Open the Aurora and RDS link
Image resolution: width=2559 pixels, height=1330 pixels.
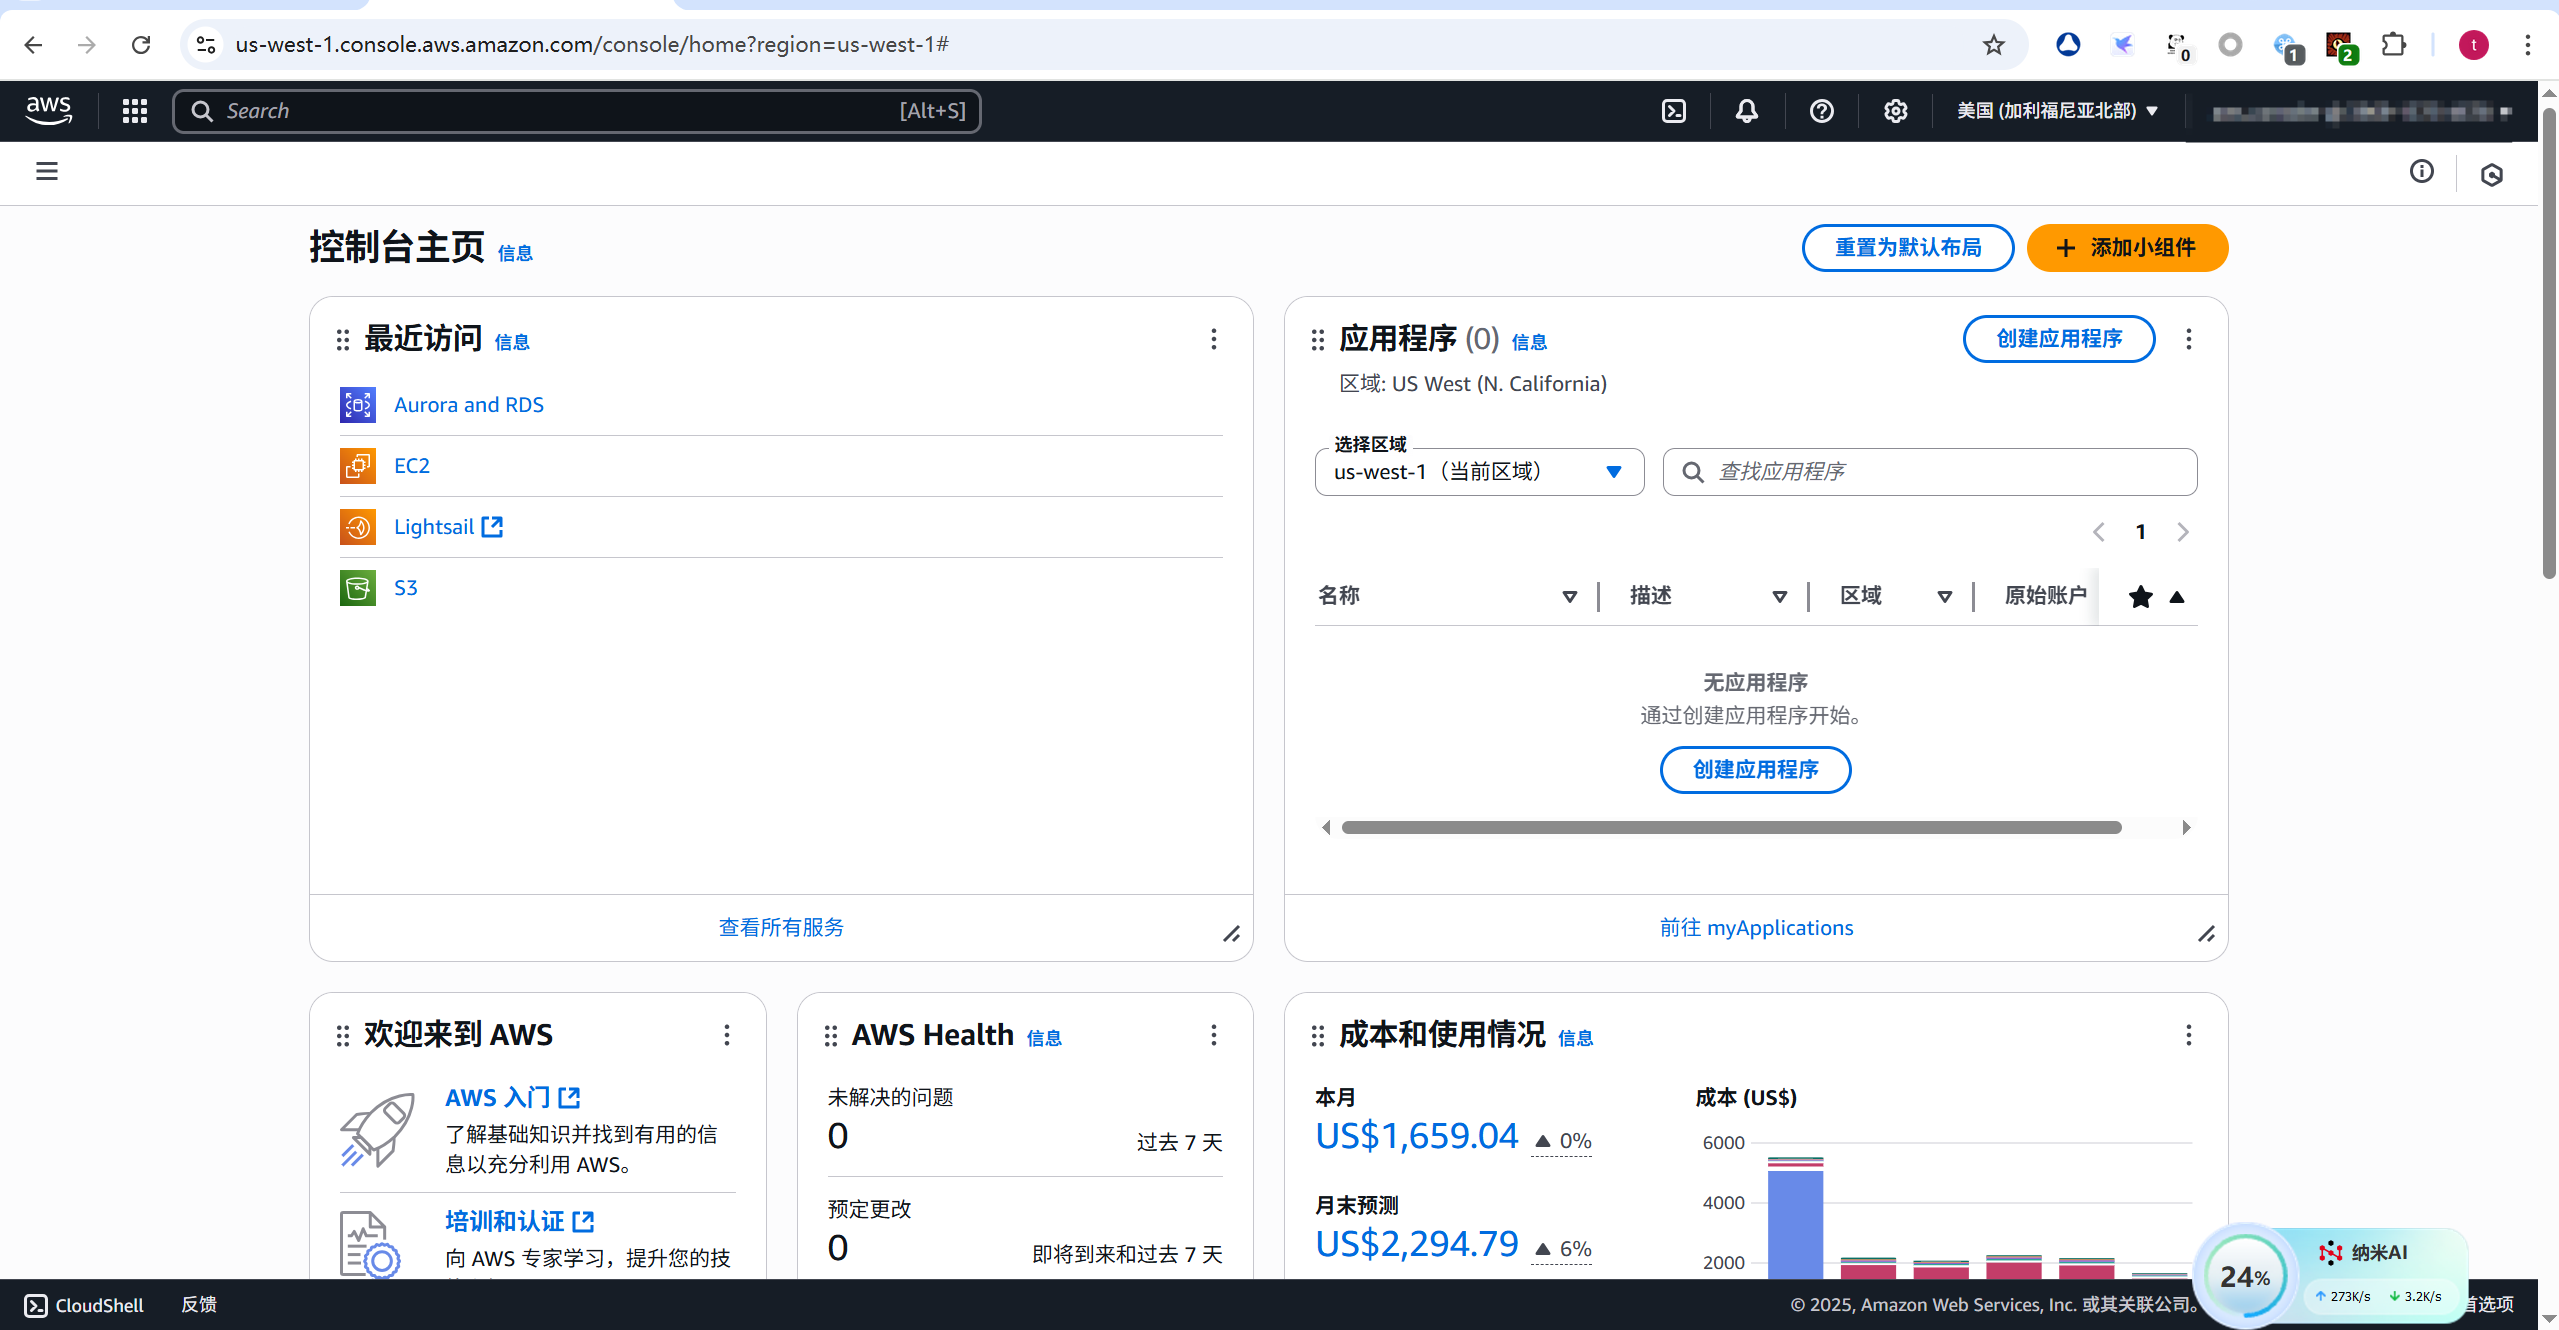pos(469,405)
